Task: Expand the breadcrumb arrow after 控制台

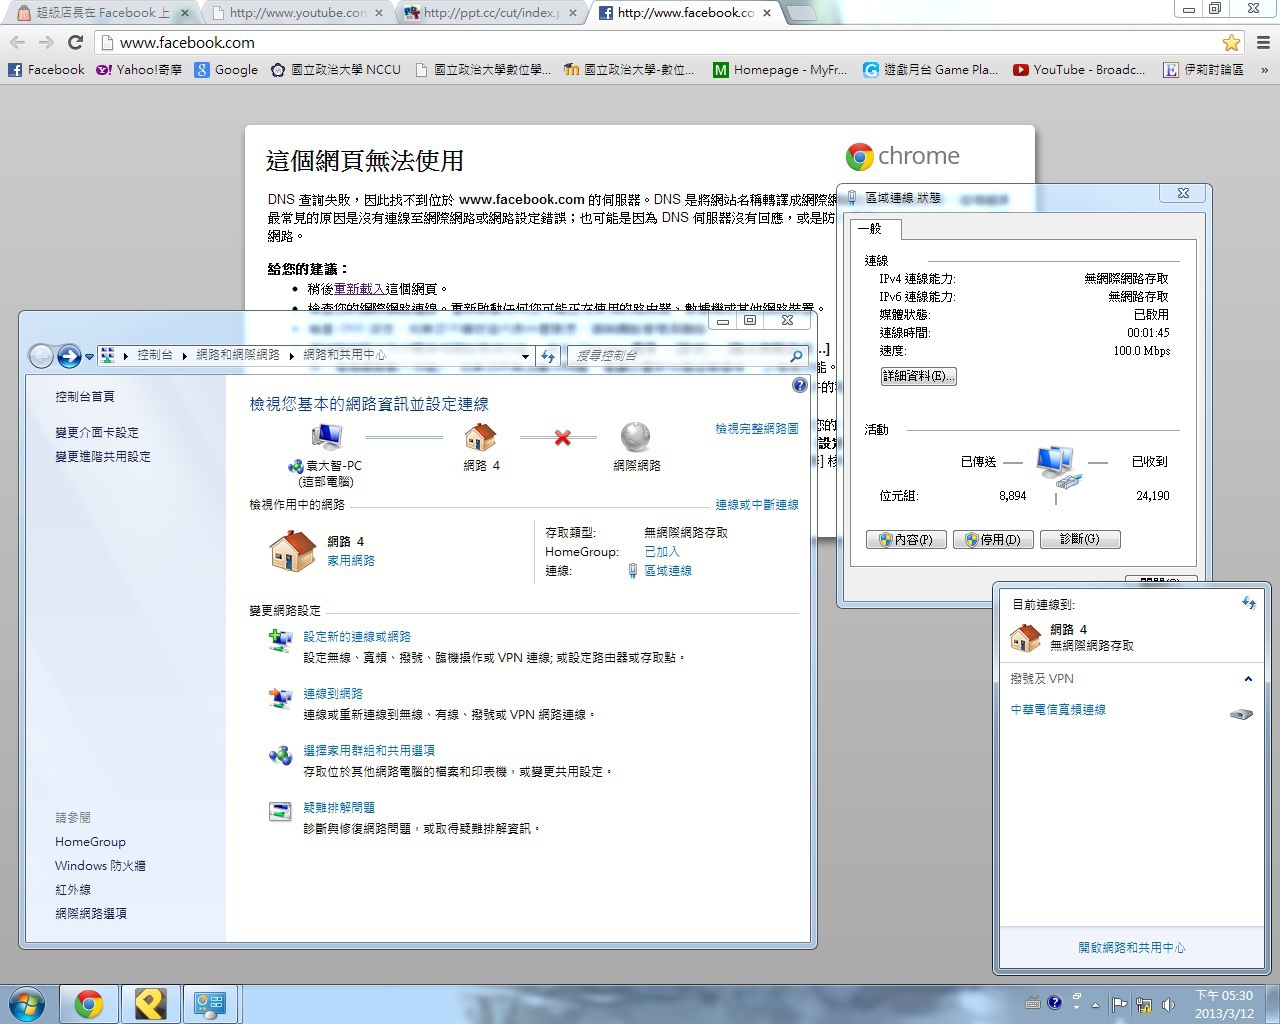Action: pyautogui.click(x=185, y=355)
